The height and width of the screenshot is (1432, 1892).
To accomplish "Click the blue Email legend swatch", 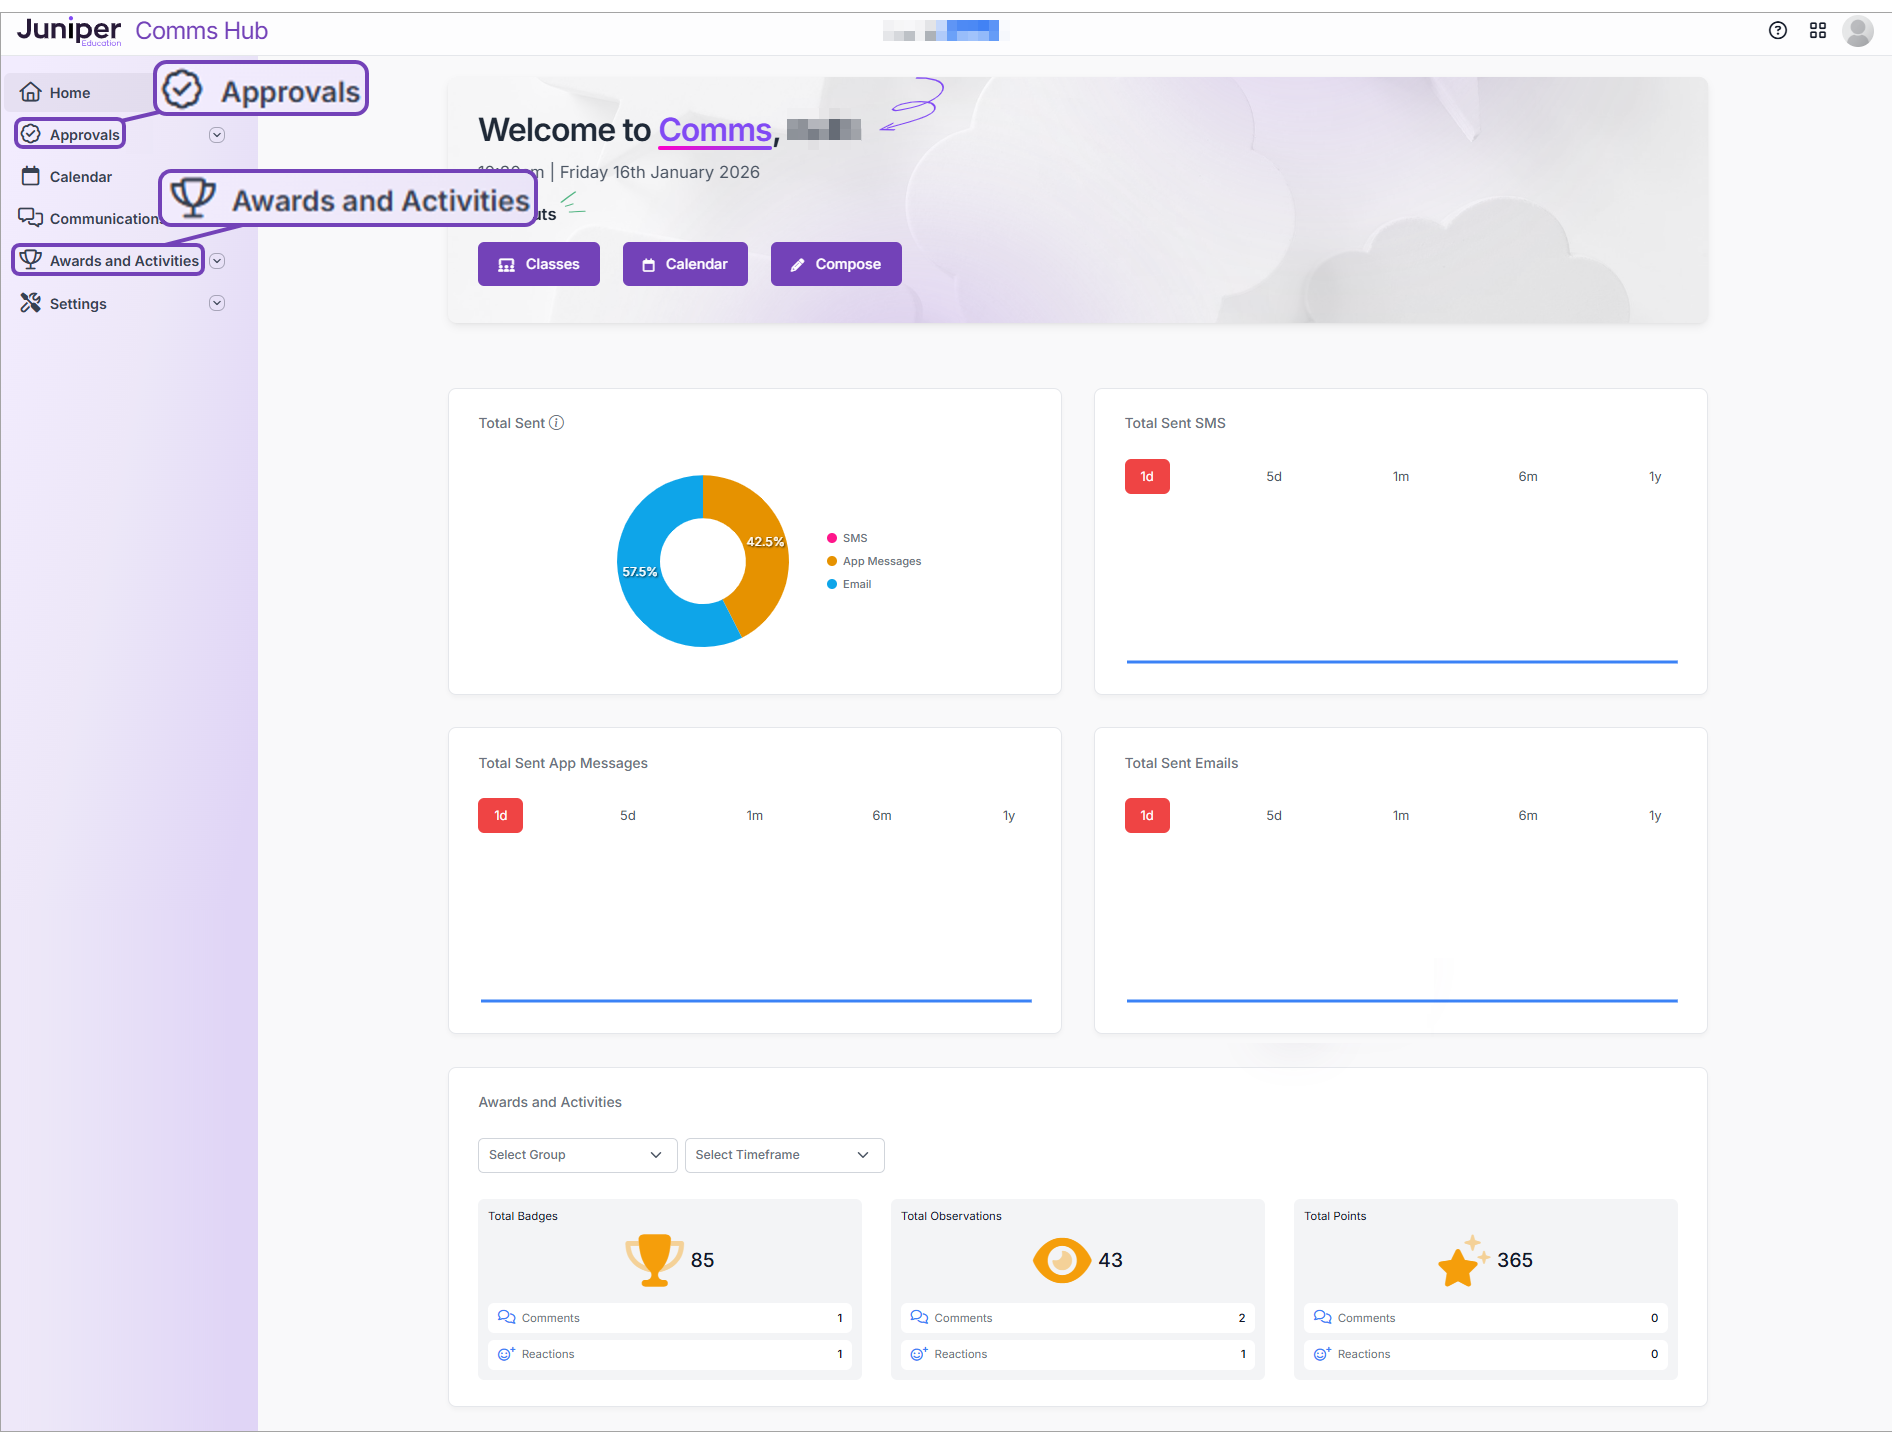I will (832, 584).
